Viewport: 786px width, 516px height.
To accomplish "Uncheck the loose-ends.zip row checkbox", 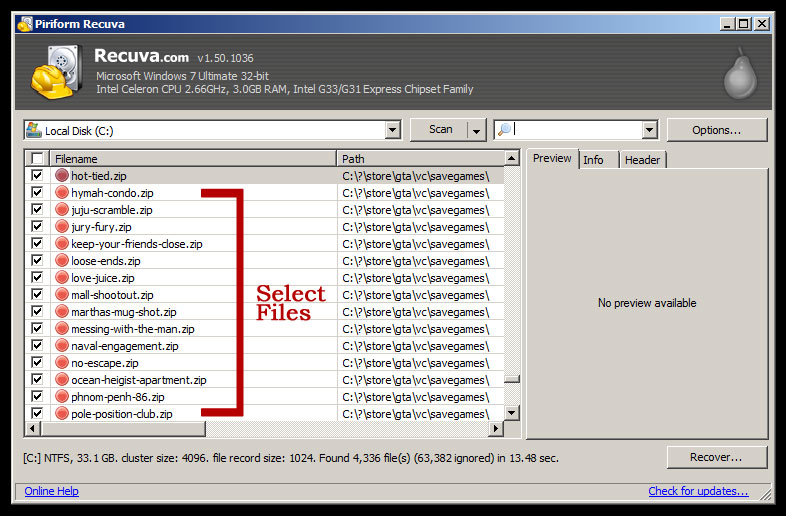I will (x=37, y=260).
